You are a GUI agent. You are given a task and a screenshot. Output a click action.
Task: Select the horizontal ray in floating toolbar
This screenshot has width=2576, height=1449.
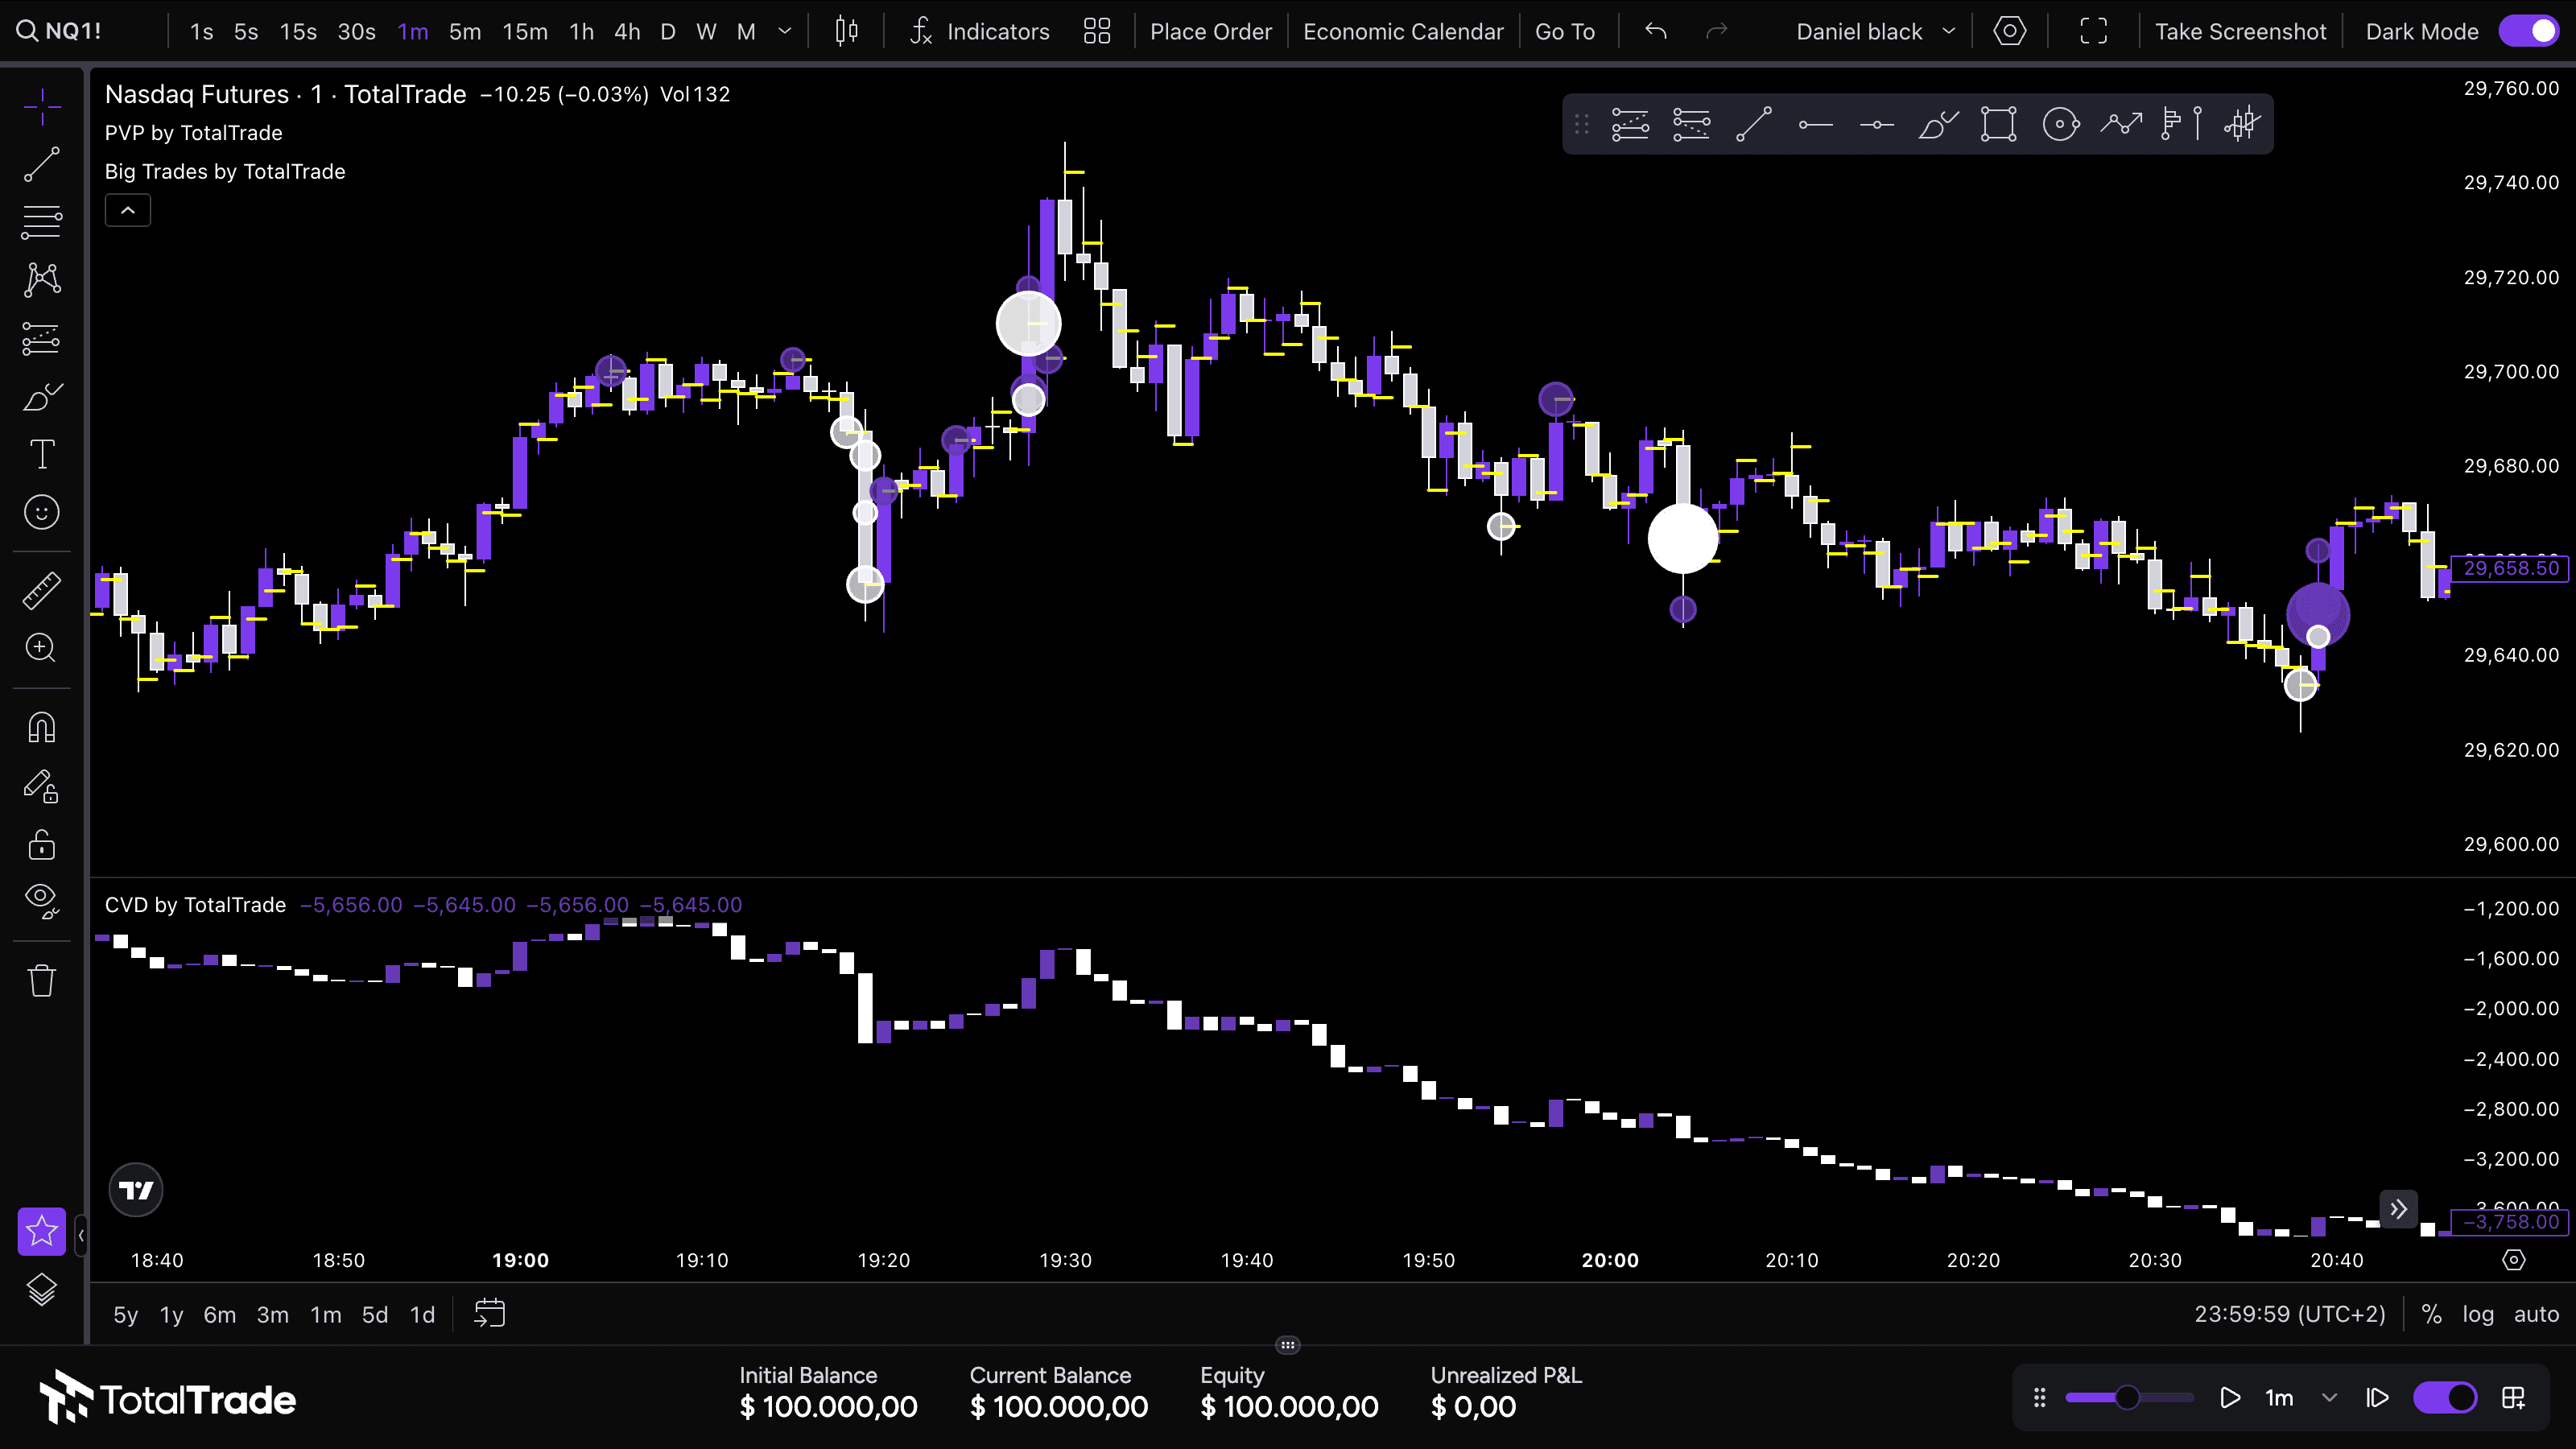click(1815, 125)
